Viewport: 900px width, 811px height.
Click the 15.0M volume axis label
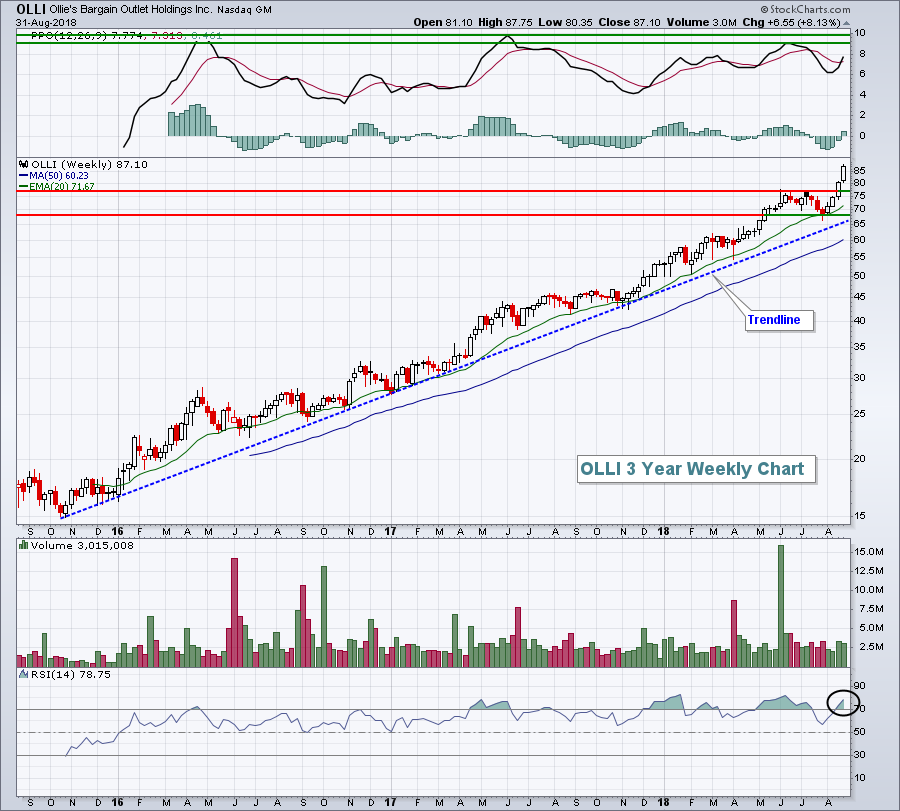(868, 552)
